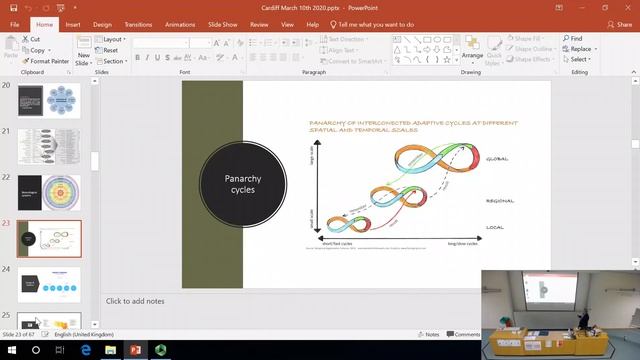The width and height of the screenshot is (640, 360).
Task: Open the Arrange objects tool
Action: [472, 50]
